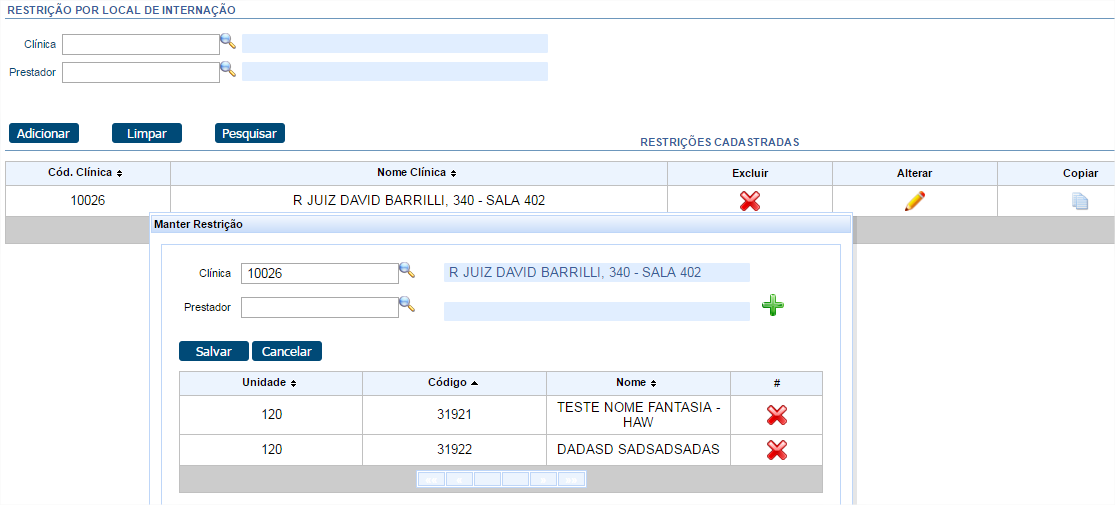The height and width of the screenshot is (505, 1115).
Task: Click Unidade 120 in the 31921 row
Action: click(271, 414)
